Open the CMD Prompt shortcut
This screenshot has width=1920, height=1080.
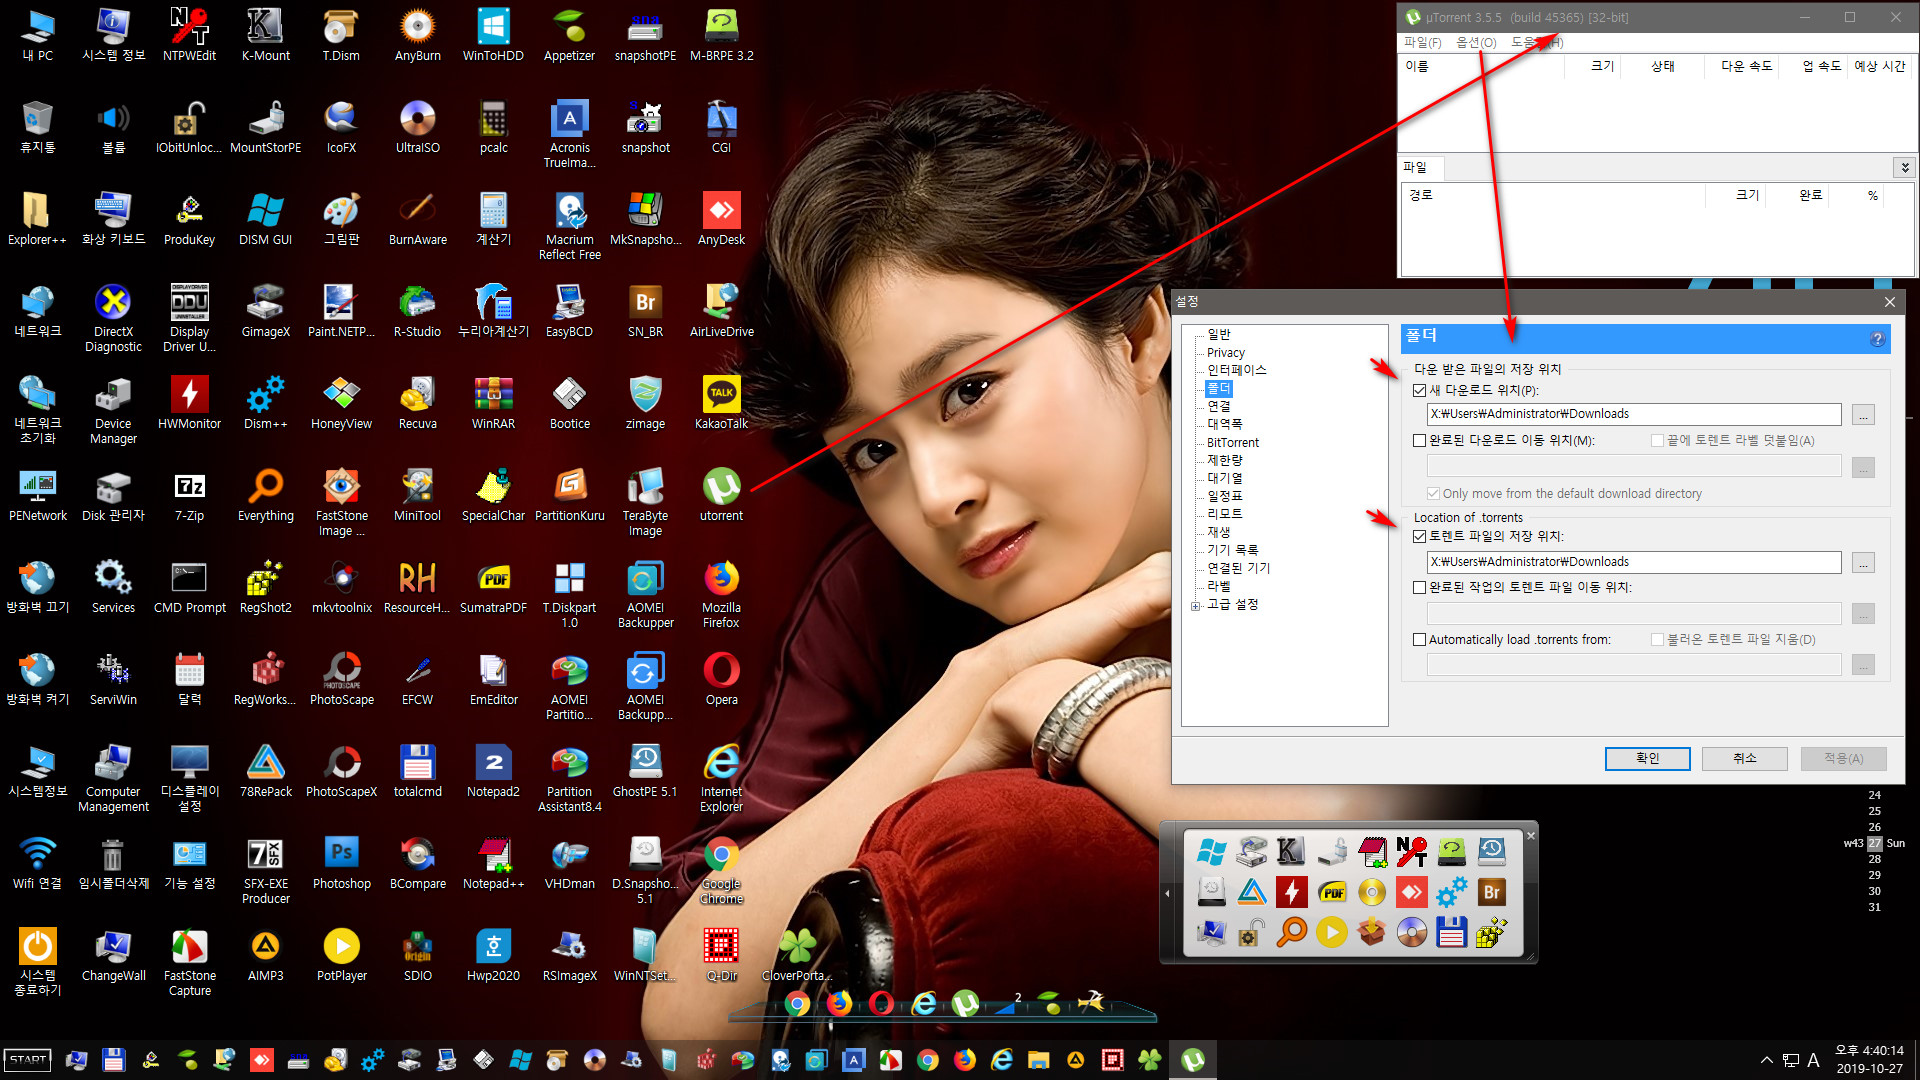[189, 587]
